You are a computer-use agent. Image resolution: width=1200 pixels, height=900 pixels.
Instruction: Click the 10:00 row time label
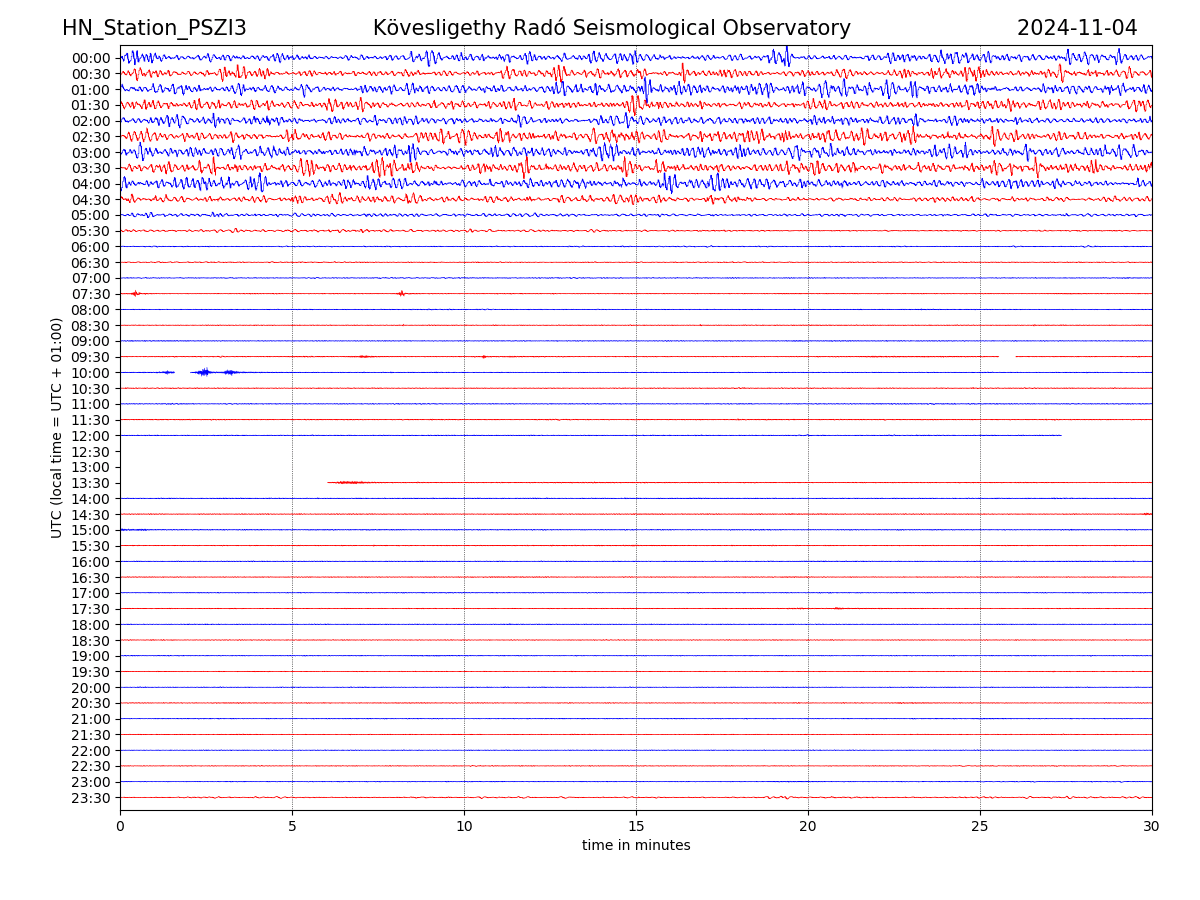(x=90, y=373)
